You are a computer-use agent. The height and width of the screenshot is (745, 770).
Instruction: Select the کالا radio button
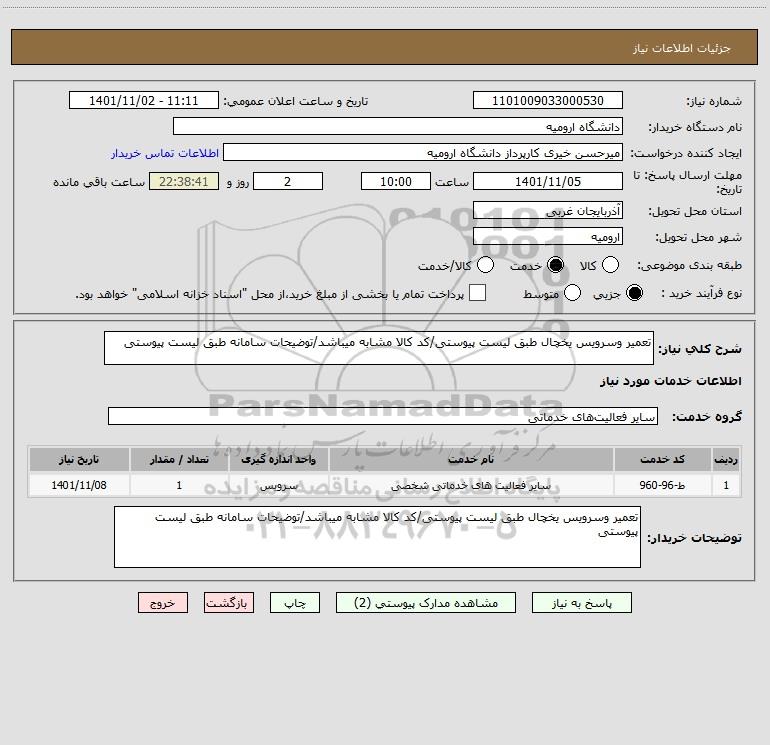[x=610, y=265]
